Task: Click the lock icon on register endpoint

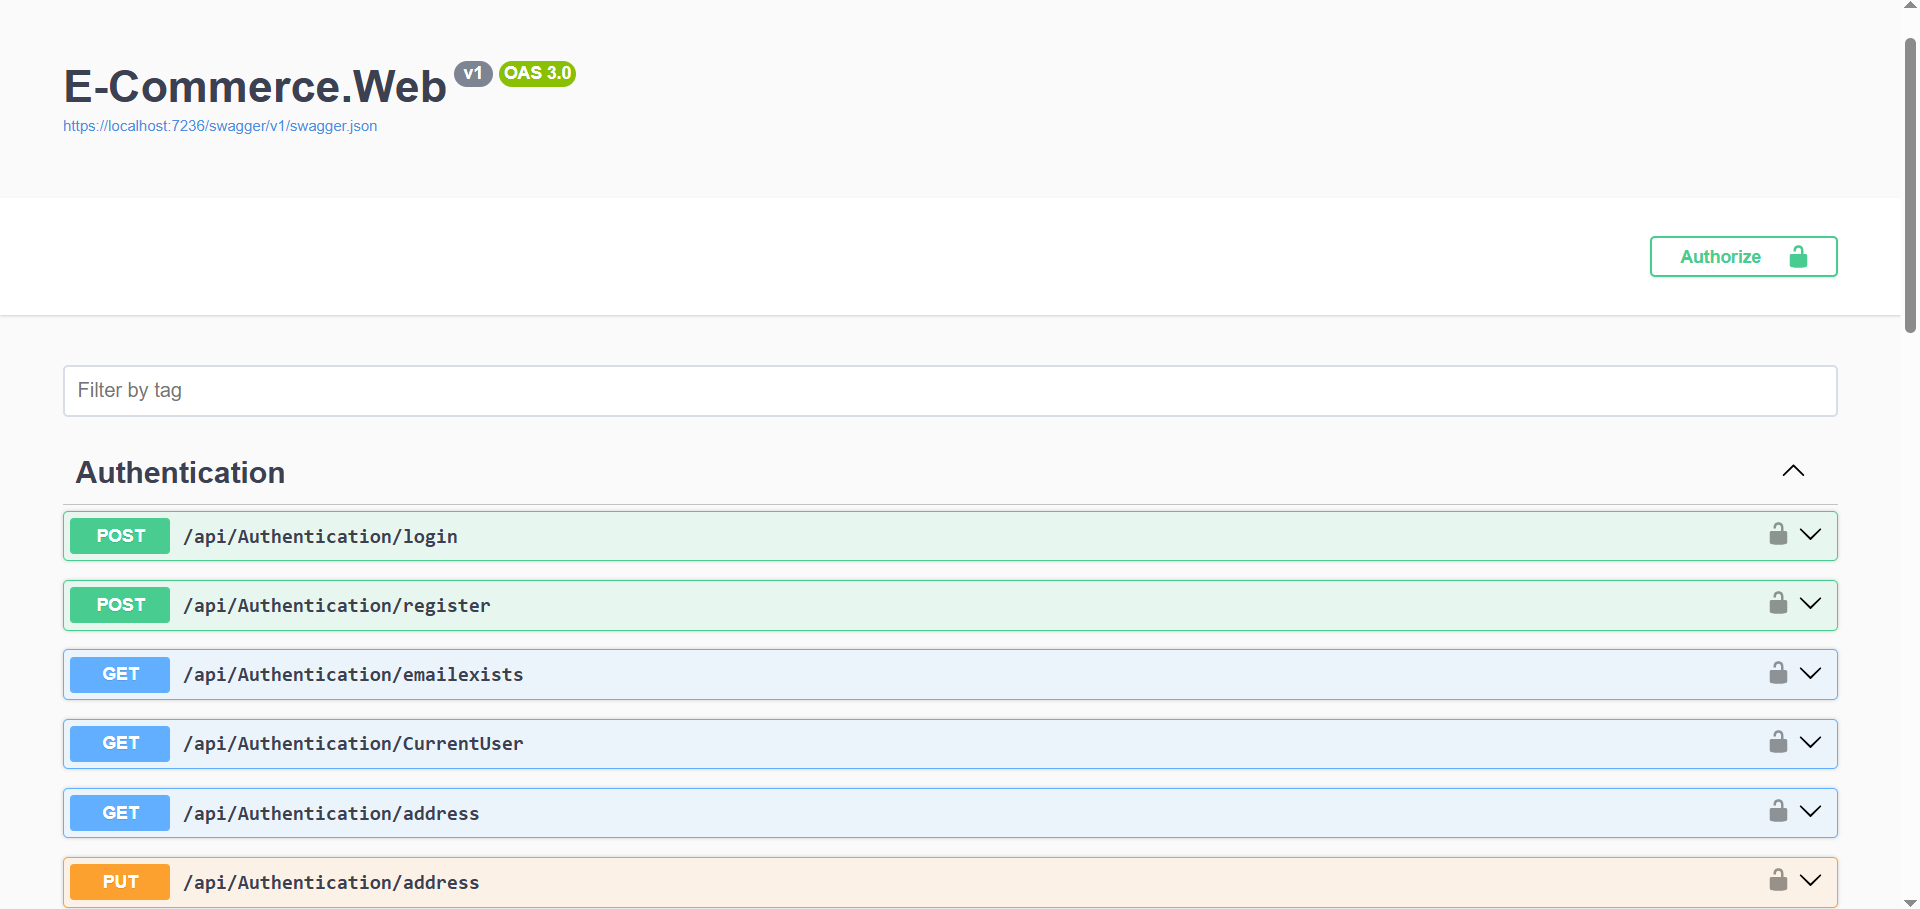Action: [1778, 603]
